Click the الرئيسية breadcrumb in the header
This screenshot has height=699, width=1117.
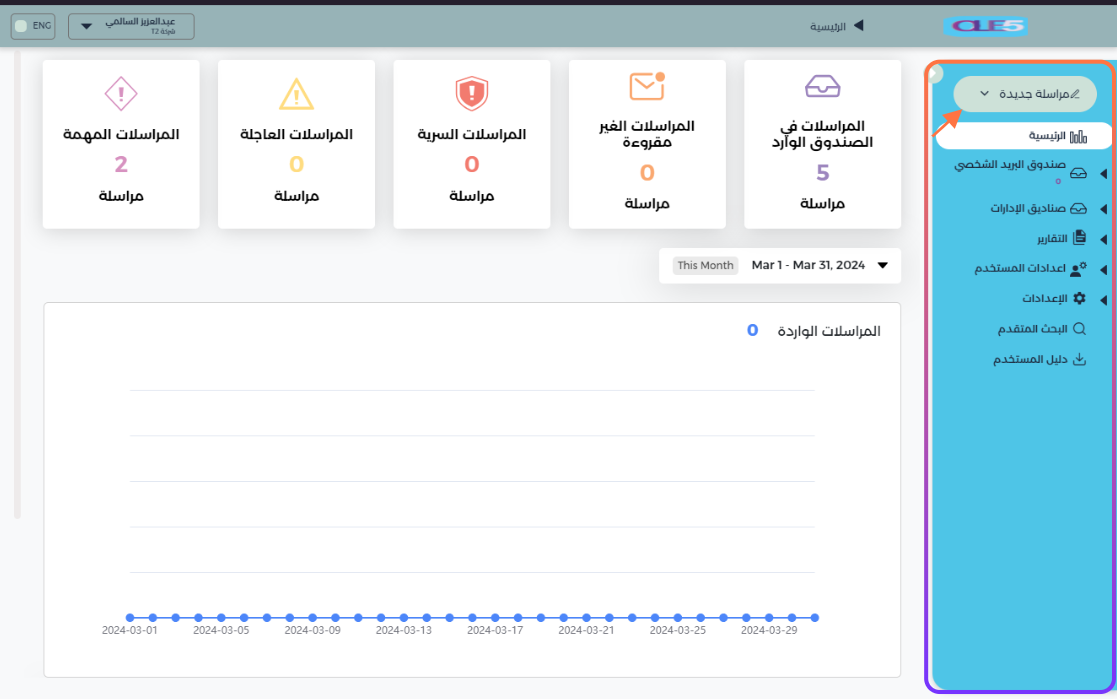[x=827, y=27]
